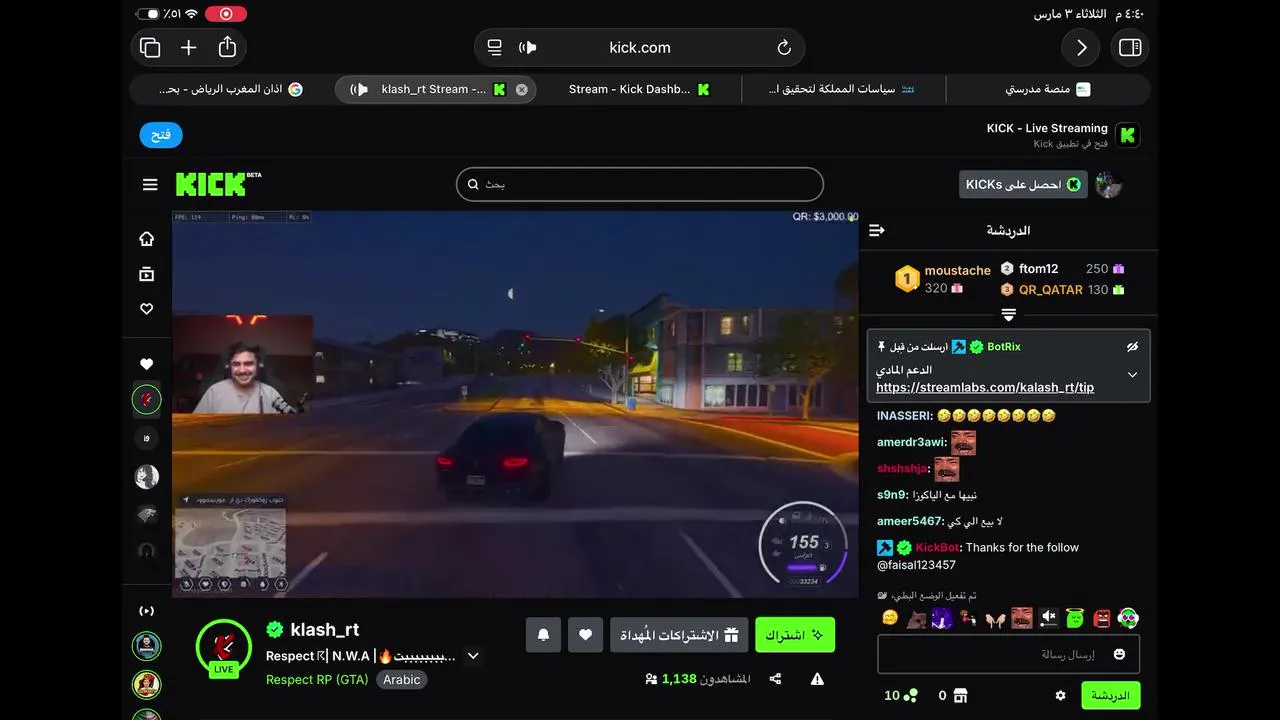Open Safari tab overview icon
Screen dimensions: 1280x720
(150, 47)
